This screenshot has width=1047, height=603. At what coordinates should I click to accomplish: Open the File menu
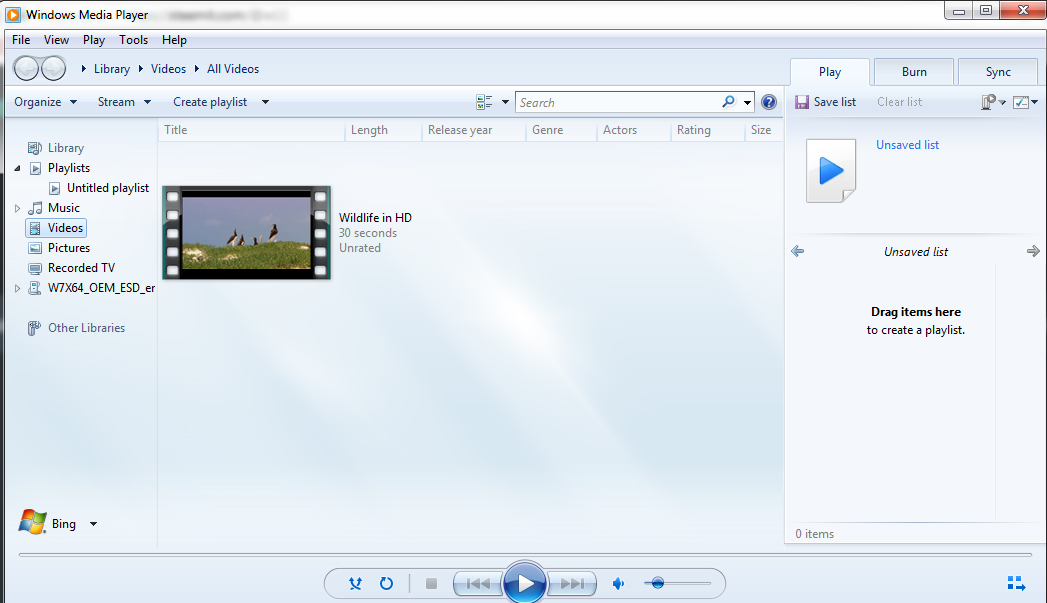(21, 39)
